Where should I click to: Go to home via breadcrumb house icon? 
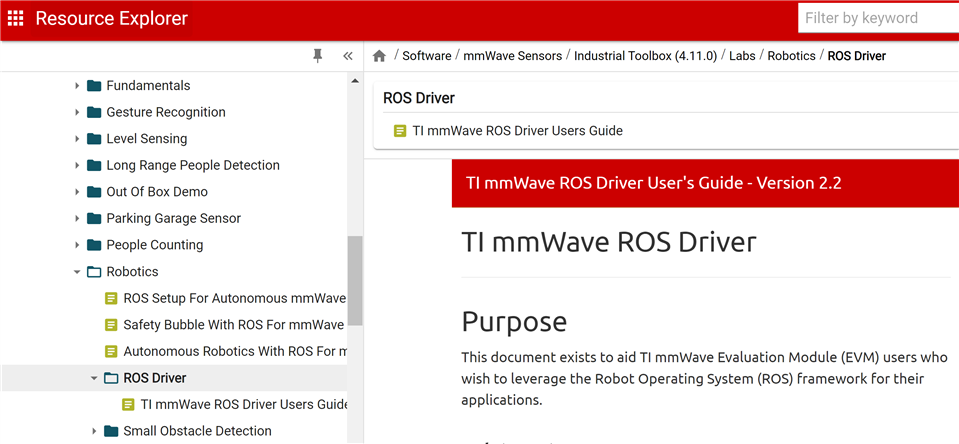click(x=379, y=56)
